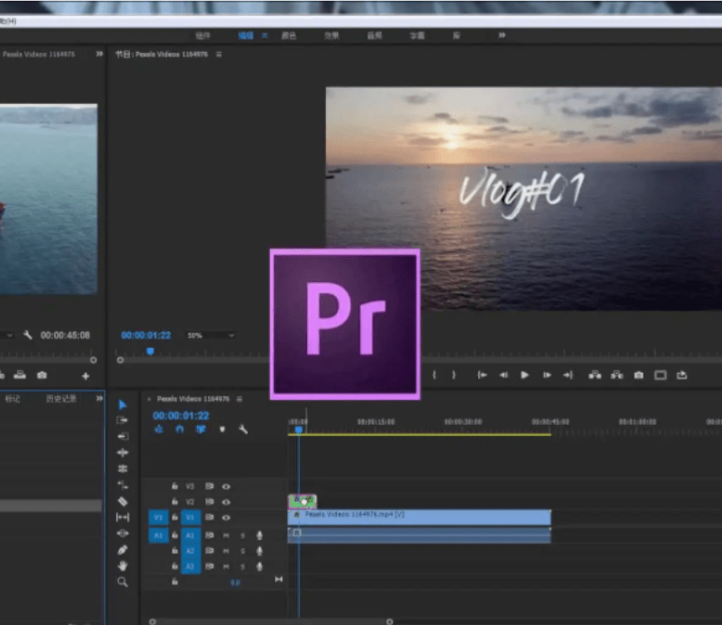Toggle V3 track visibility eye
Image resolution: width=722 pixels, height=625 pixels.
226,486
